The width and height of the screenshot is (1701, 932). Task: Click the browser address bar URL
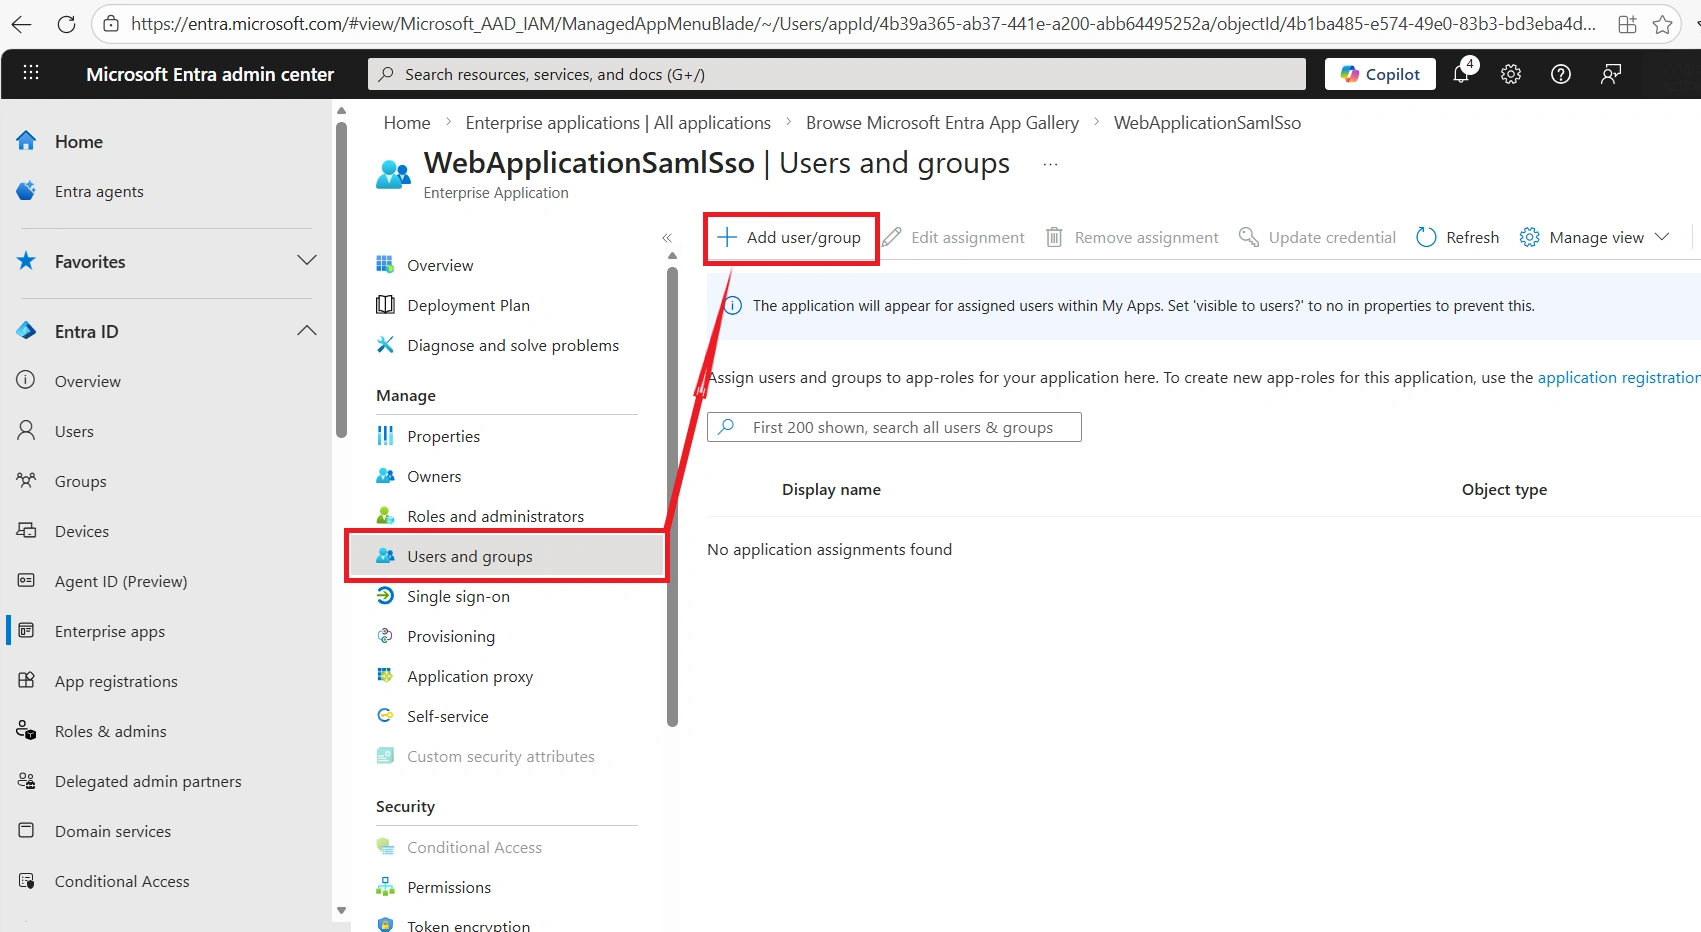click(x=863, y=24)
